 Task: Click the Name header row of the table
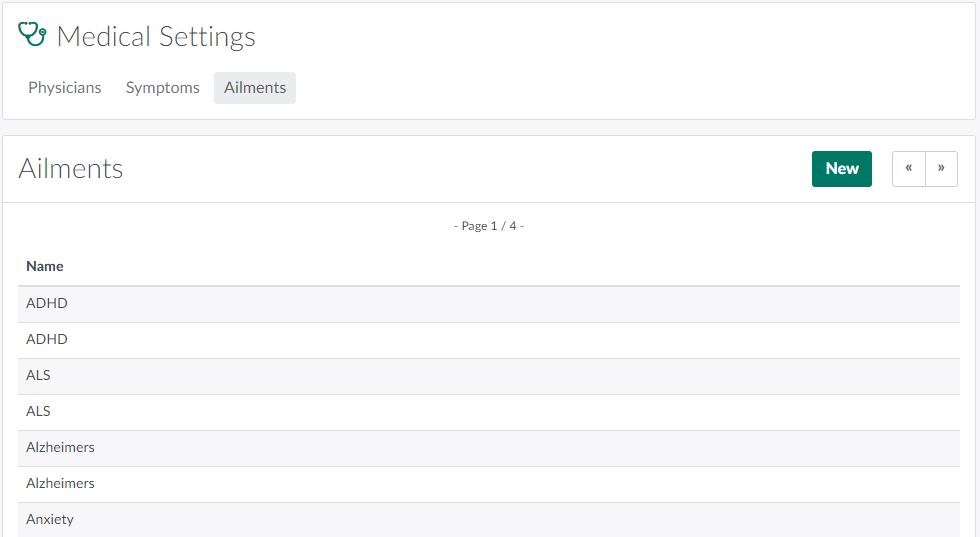point(488,266)
